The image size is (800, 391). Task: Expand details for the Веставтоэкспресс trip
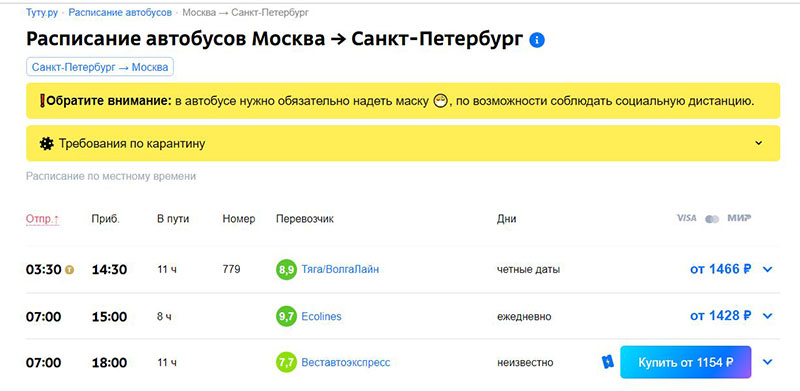[x=767, y=362]
